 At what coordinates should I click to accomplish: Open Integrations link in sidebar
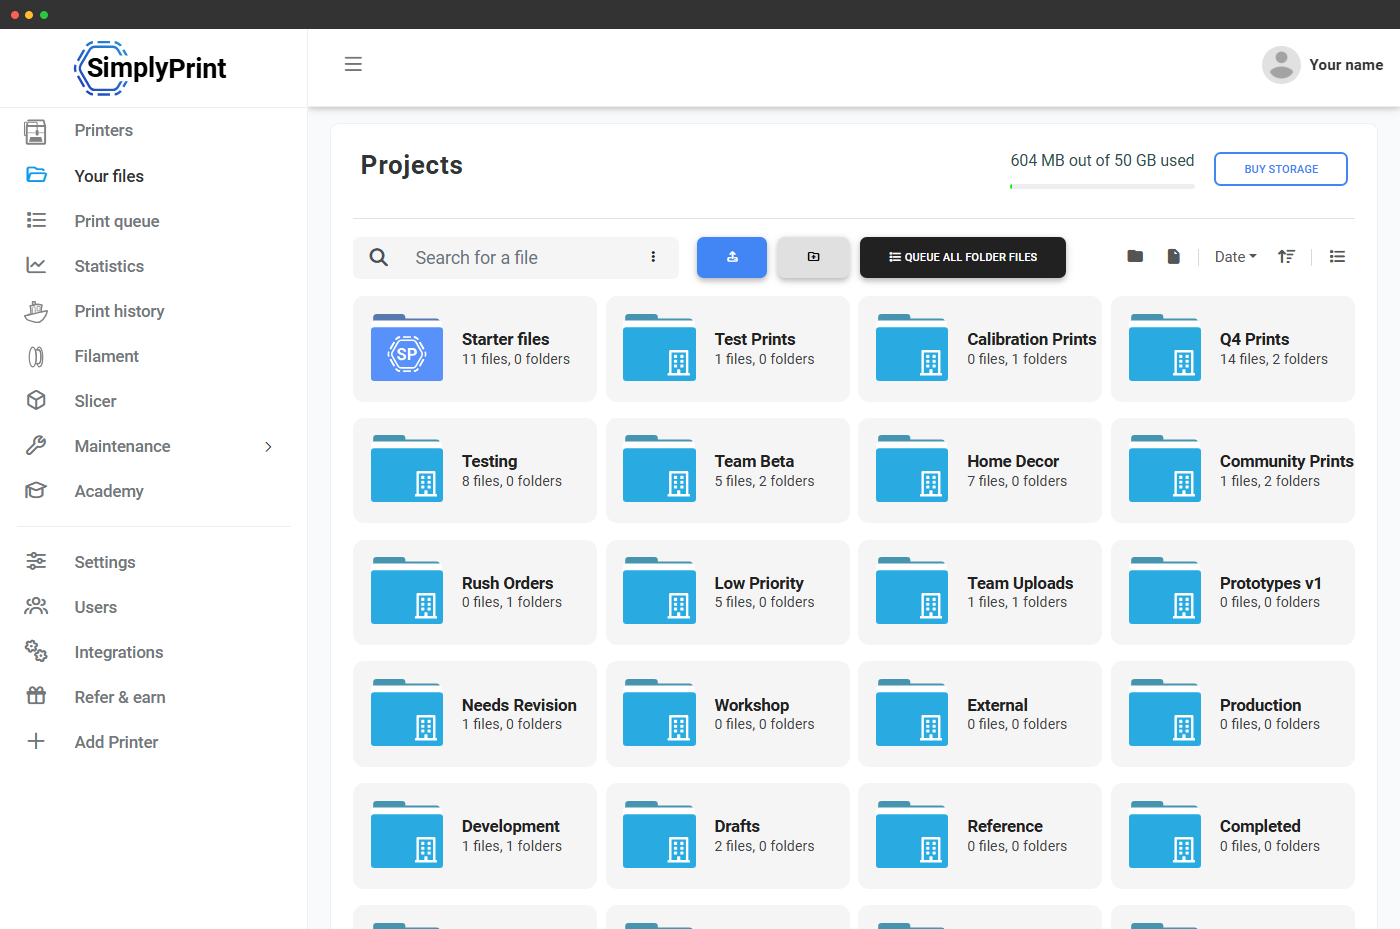point(119,652)
